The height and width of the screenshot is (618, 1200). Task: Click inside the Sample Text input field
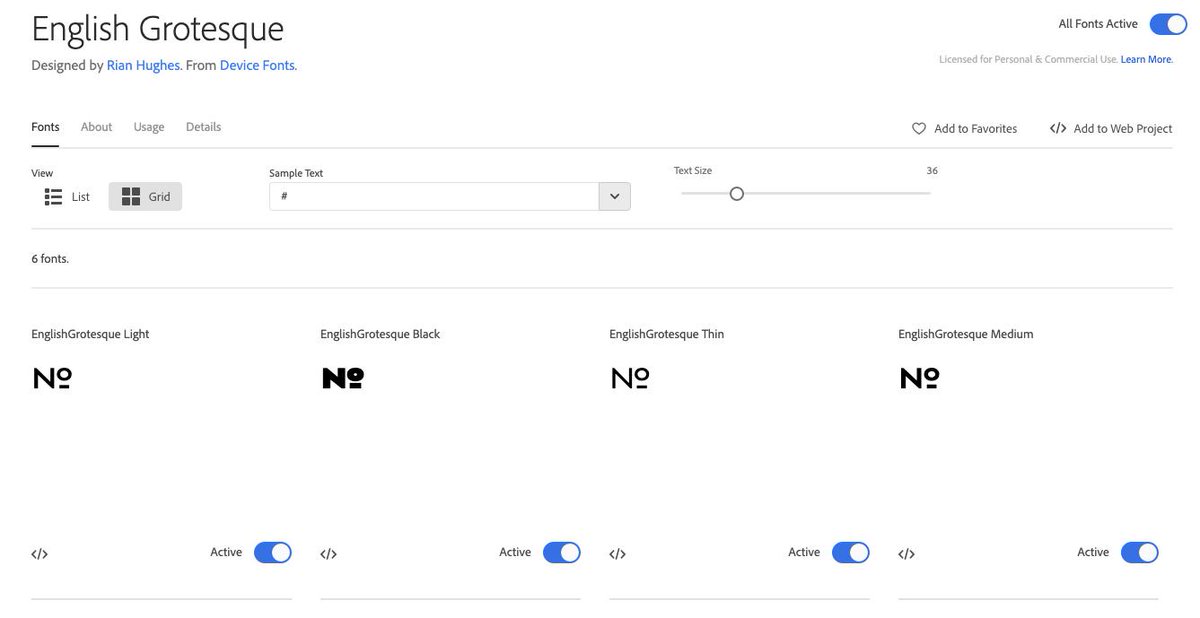[430, 196]
